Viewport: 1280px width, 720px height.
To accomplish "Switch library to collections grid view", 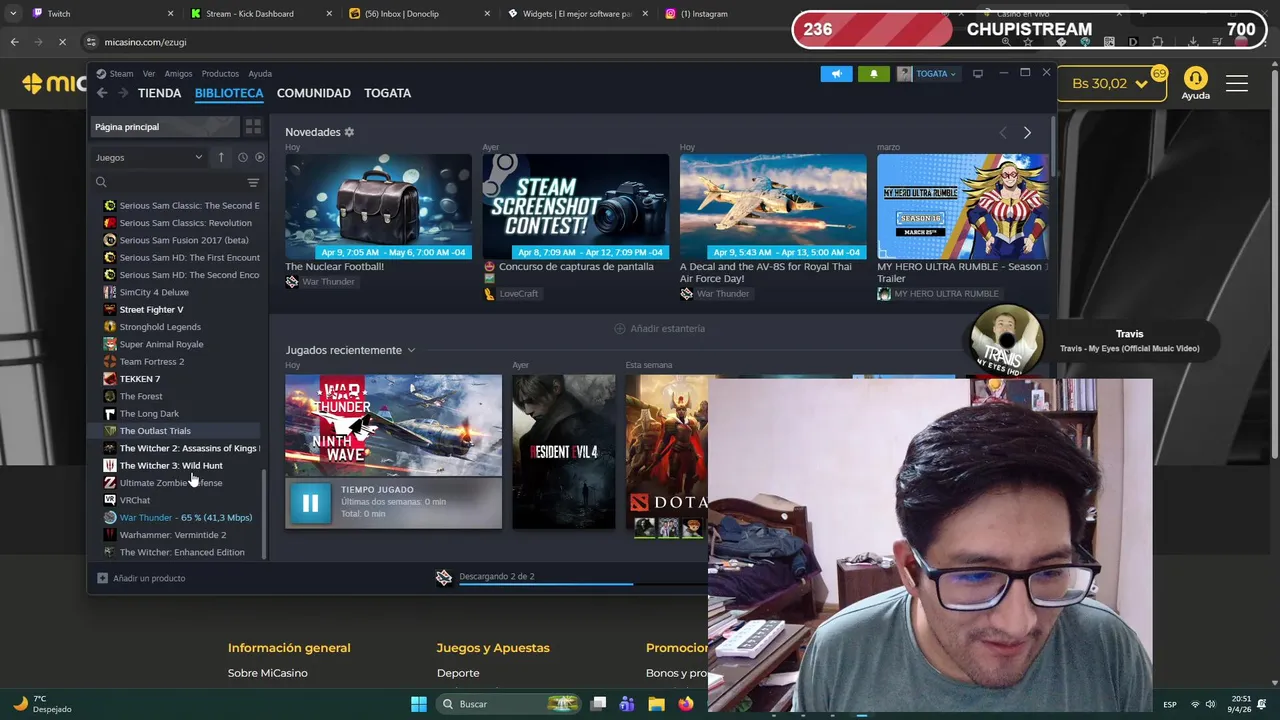I will (x=253, y=127).
